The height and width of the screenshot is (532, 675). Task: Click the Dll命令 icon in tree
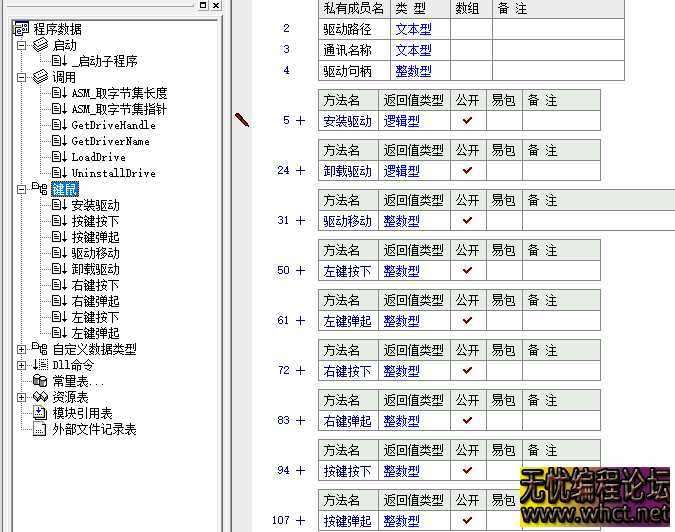tap(37, 365)
